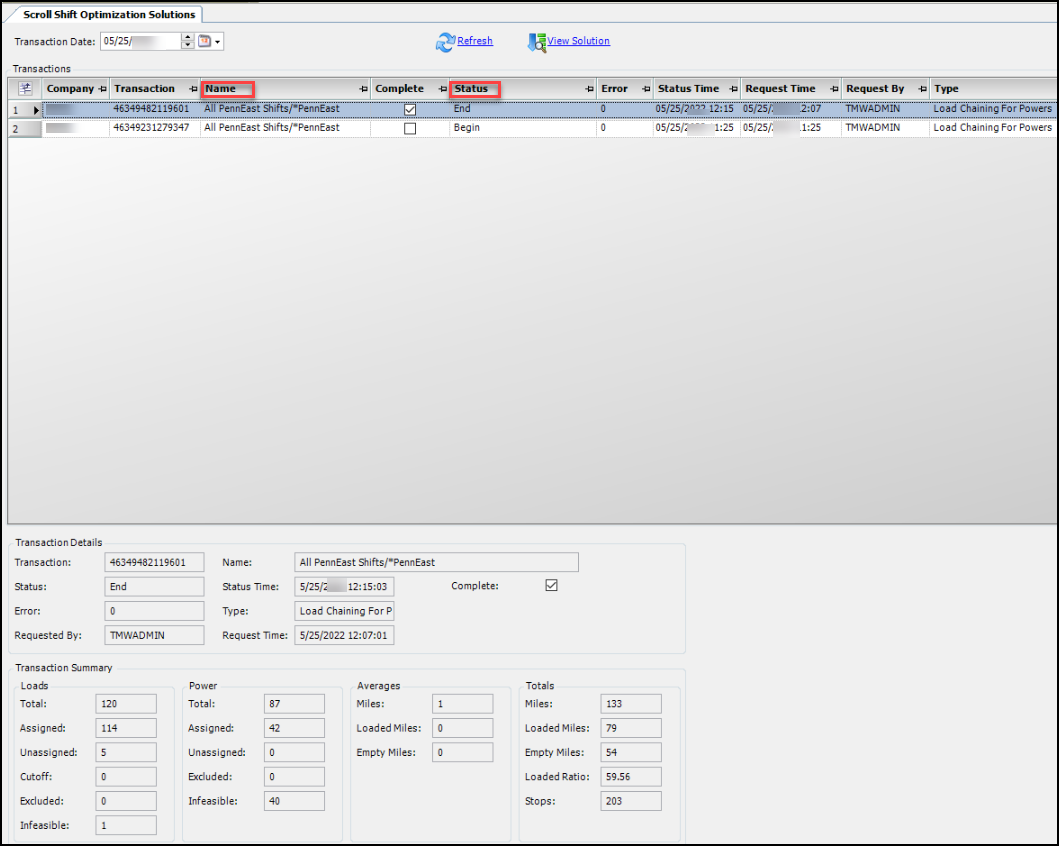Click pin icon in Complete column header
The height and width of the screenshot is (846, 1059).
coord(442,89)
